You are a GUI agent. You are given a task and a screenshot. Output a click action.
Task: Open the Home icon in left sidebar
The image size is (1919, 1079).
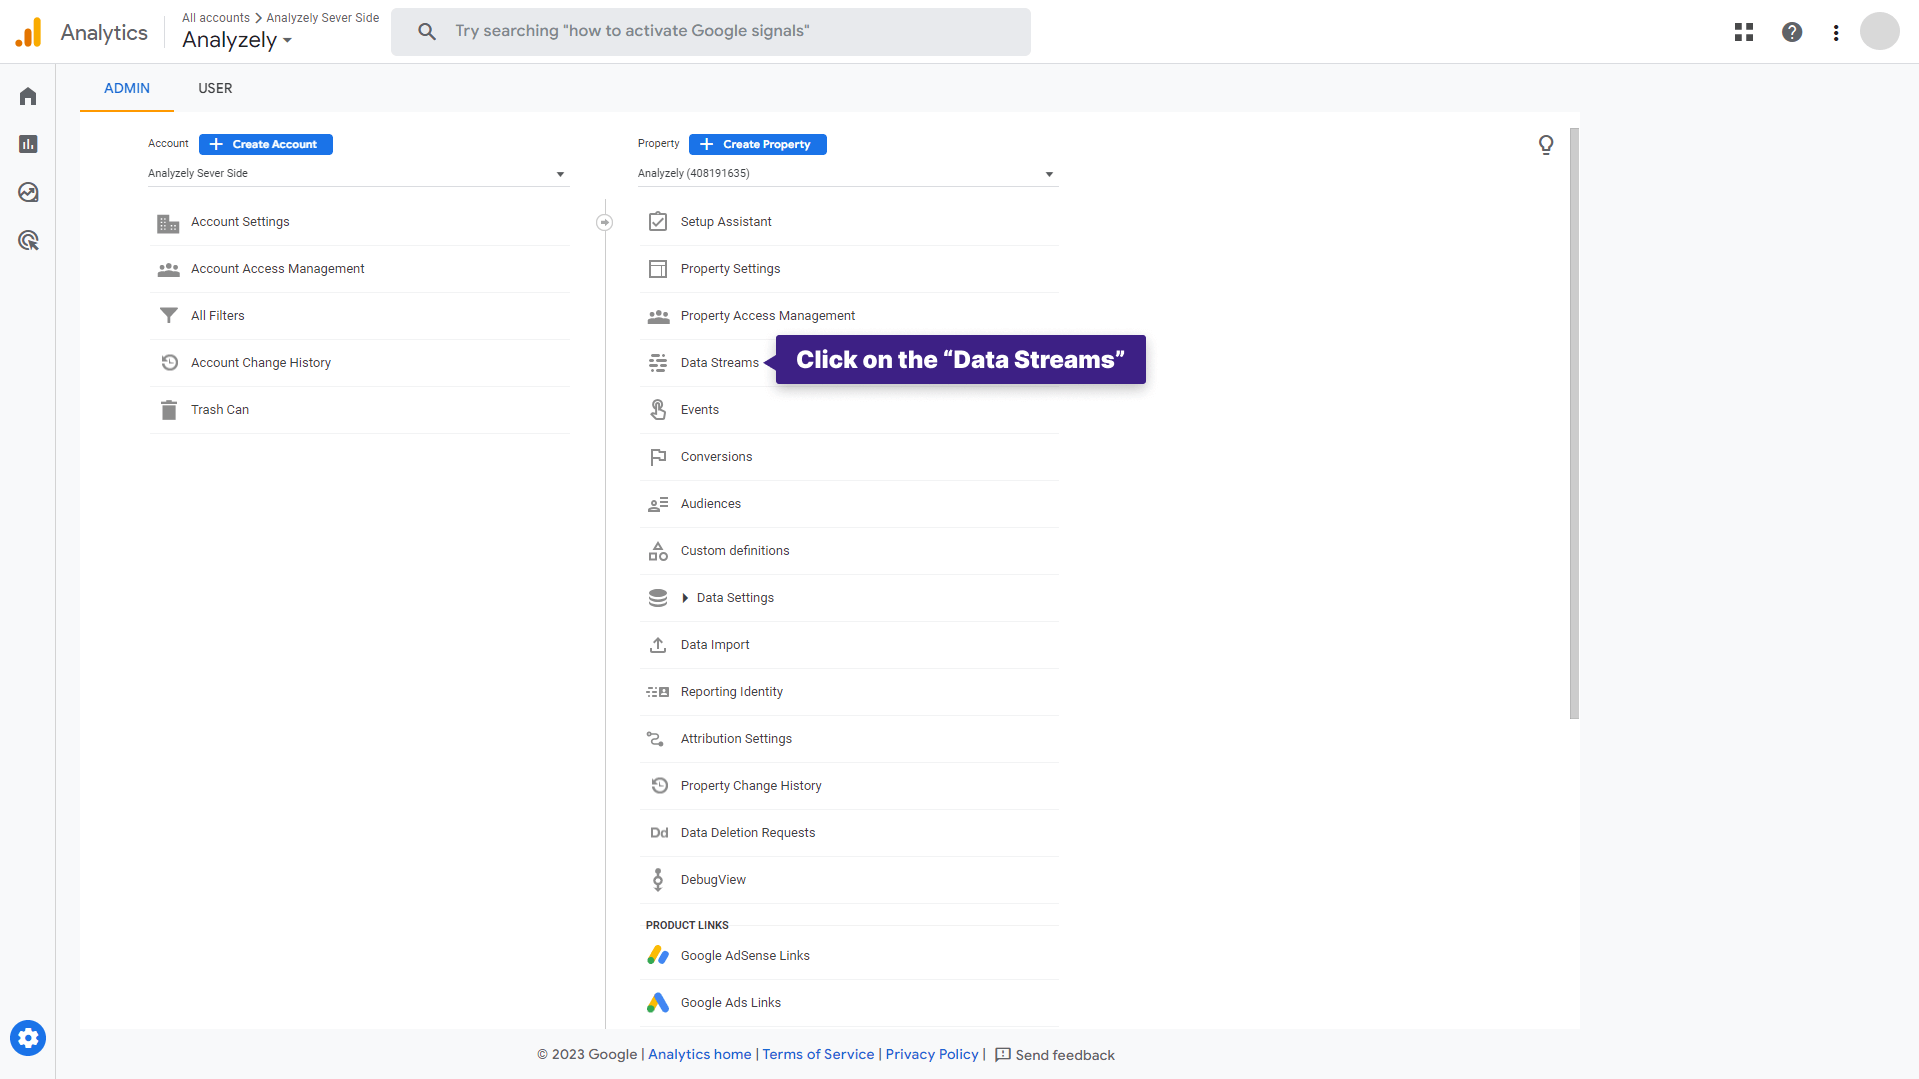tap(28, 96)
